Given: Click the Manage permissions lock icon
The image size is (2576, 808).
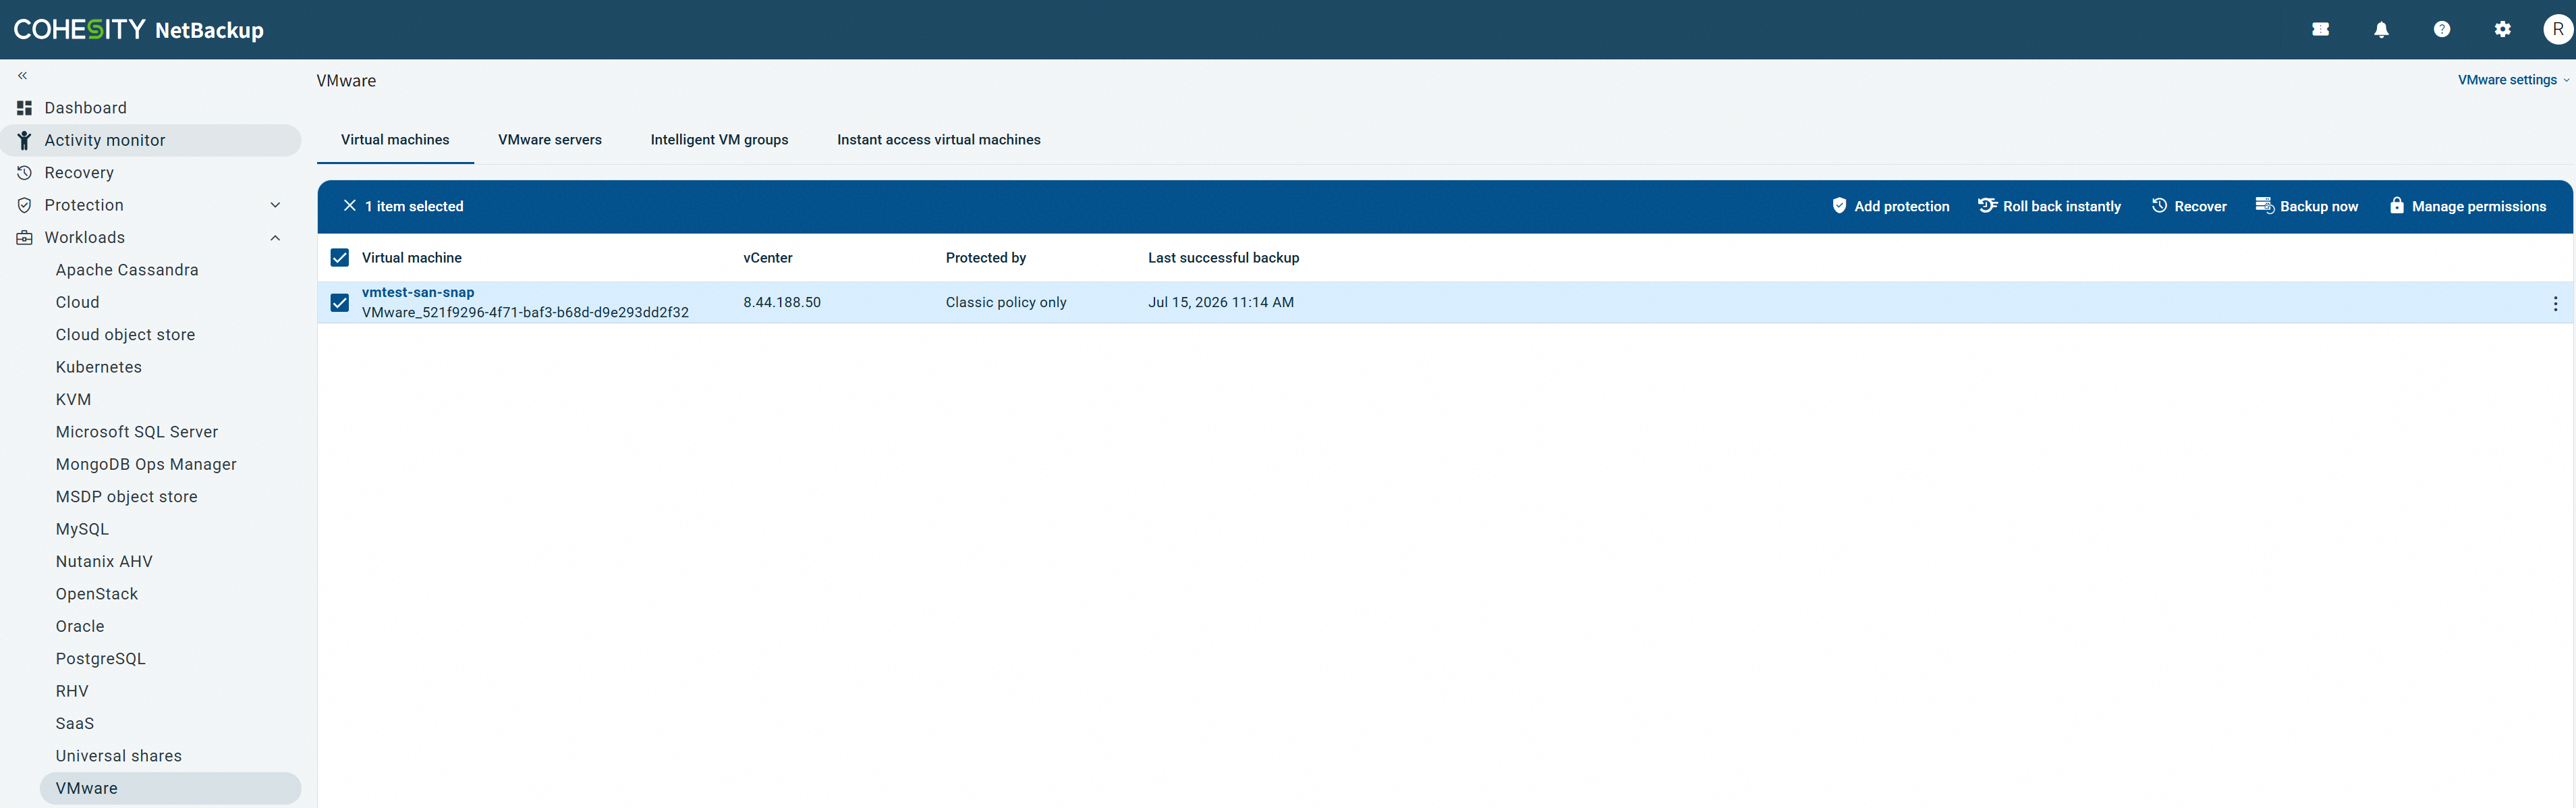Looking at the screenshot, I should click(x=2396, y=206).
